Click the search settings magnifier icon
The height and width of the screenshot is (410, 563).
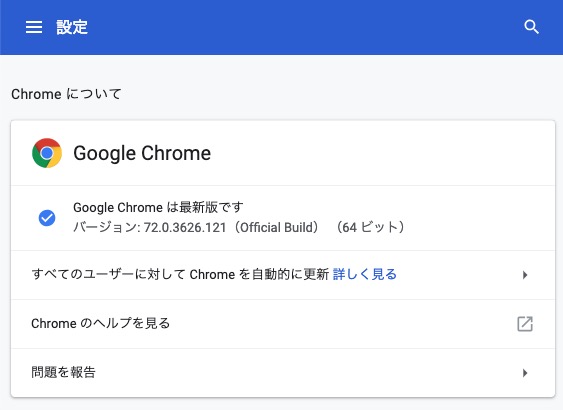click(531, 27)
